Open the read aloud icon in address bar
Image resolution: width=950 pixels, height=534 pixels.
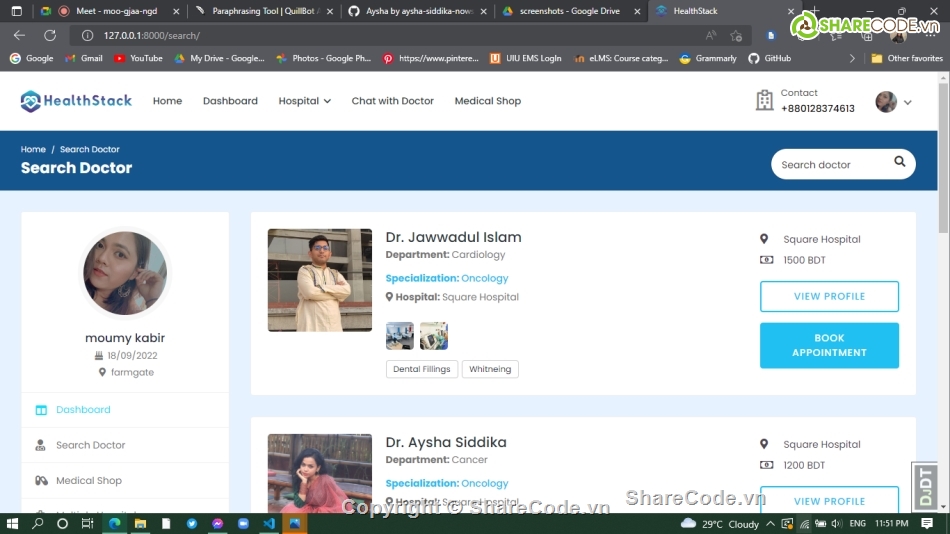(x=711, y=36)
